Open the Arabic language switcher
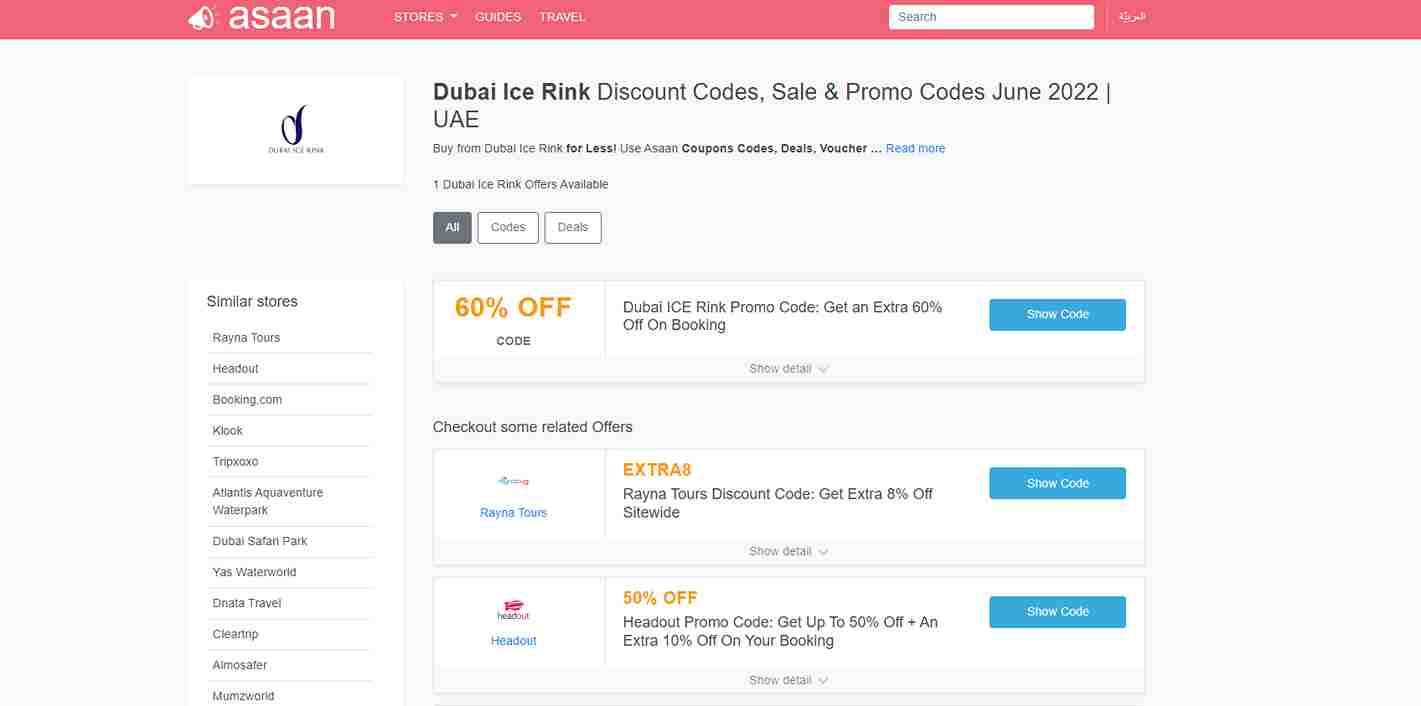 pyautogui.click(x=1133, y=17)
